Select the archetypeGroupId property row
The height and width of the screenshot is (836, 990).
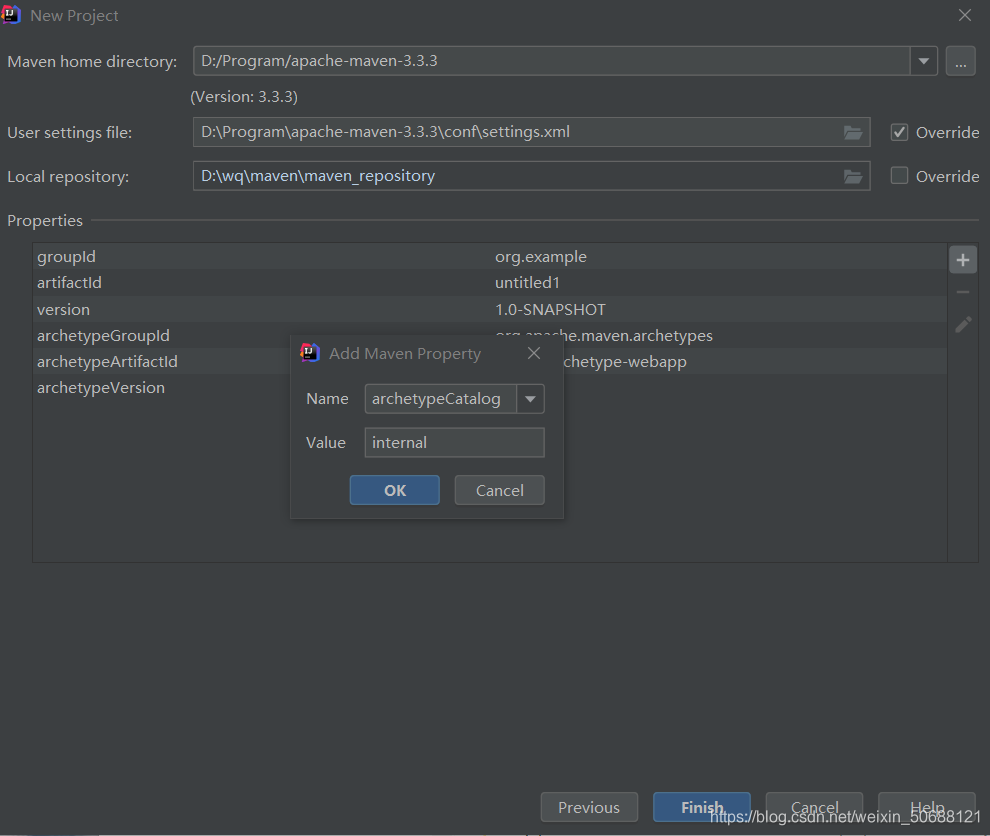tap(490, 335)
